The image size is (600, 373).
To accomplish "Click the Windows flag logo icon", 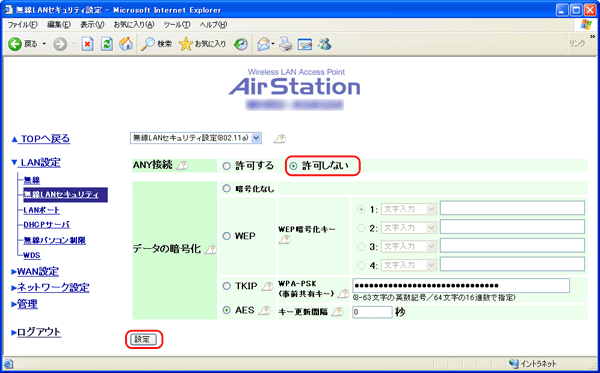I will click(586, 25).
